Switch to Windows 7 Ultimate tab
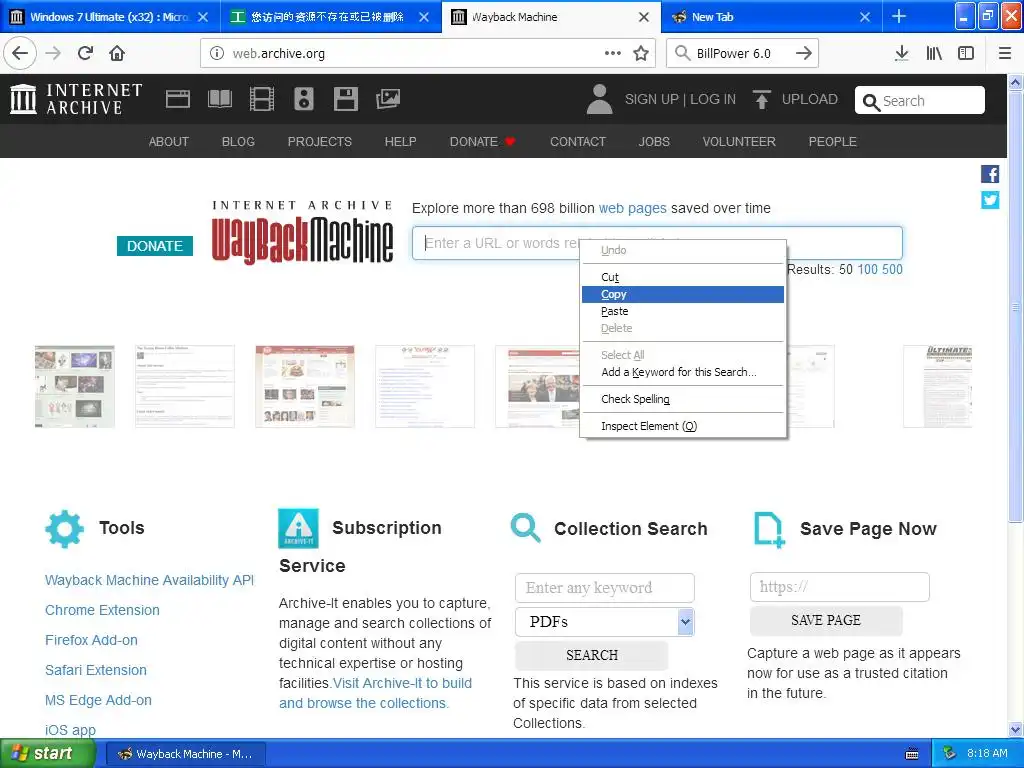 point(109,17)
